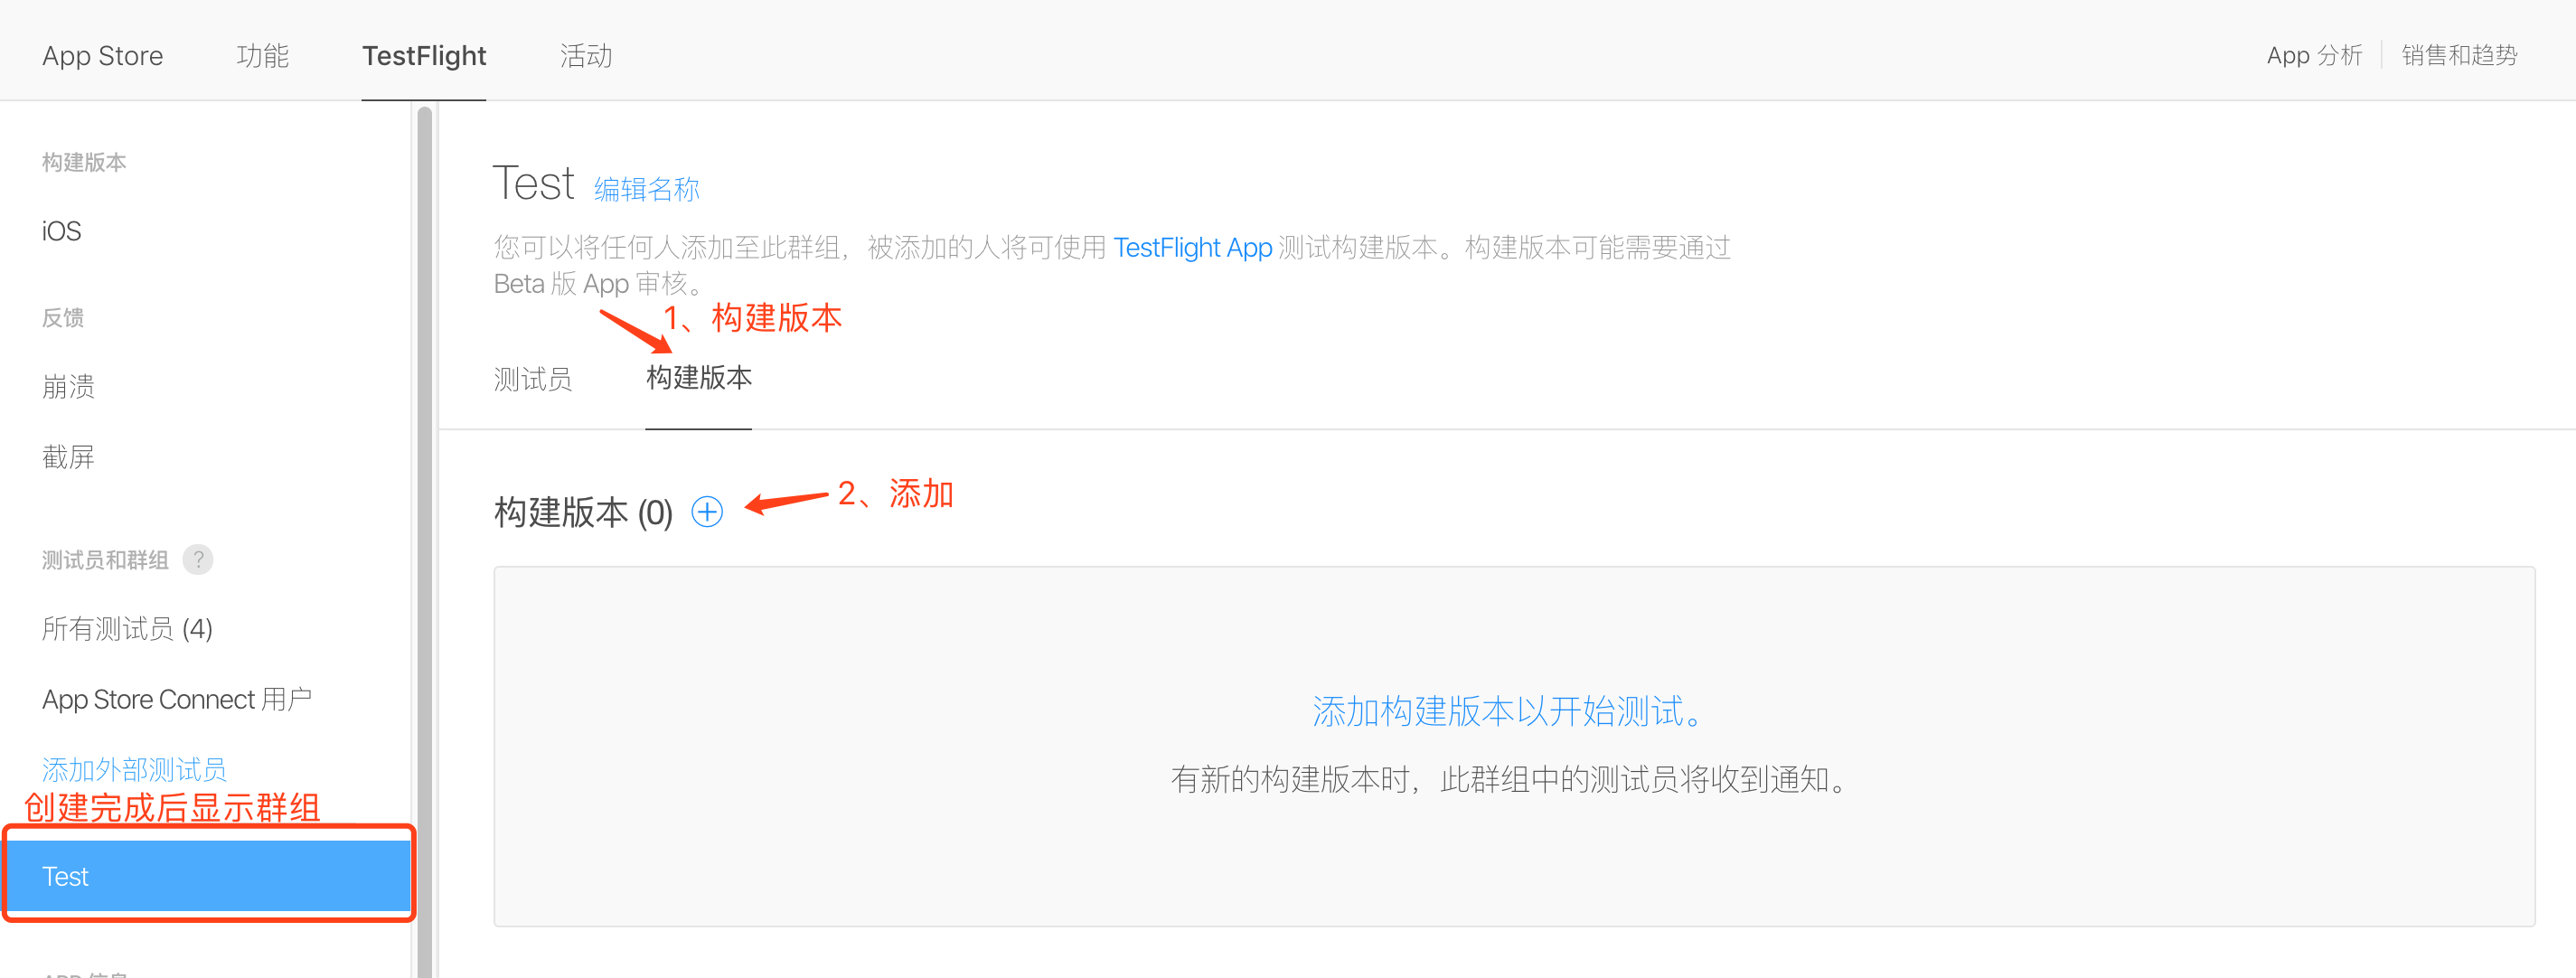Open the TestFlight App link in the group description
2576x978 pixels.
[x=1192, y=247]
